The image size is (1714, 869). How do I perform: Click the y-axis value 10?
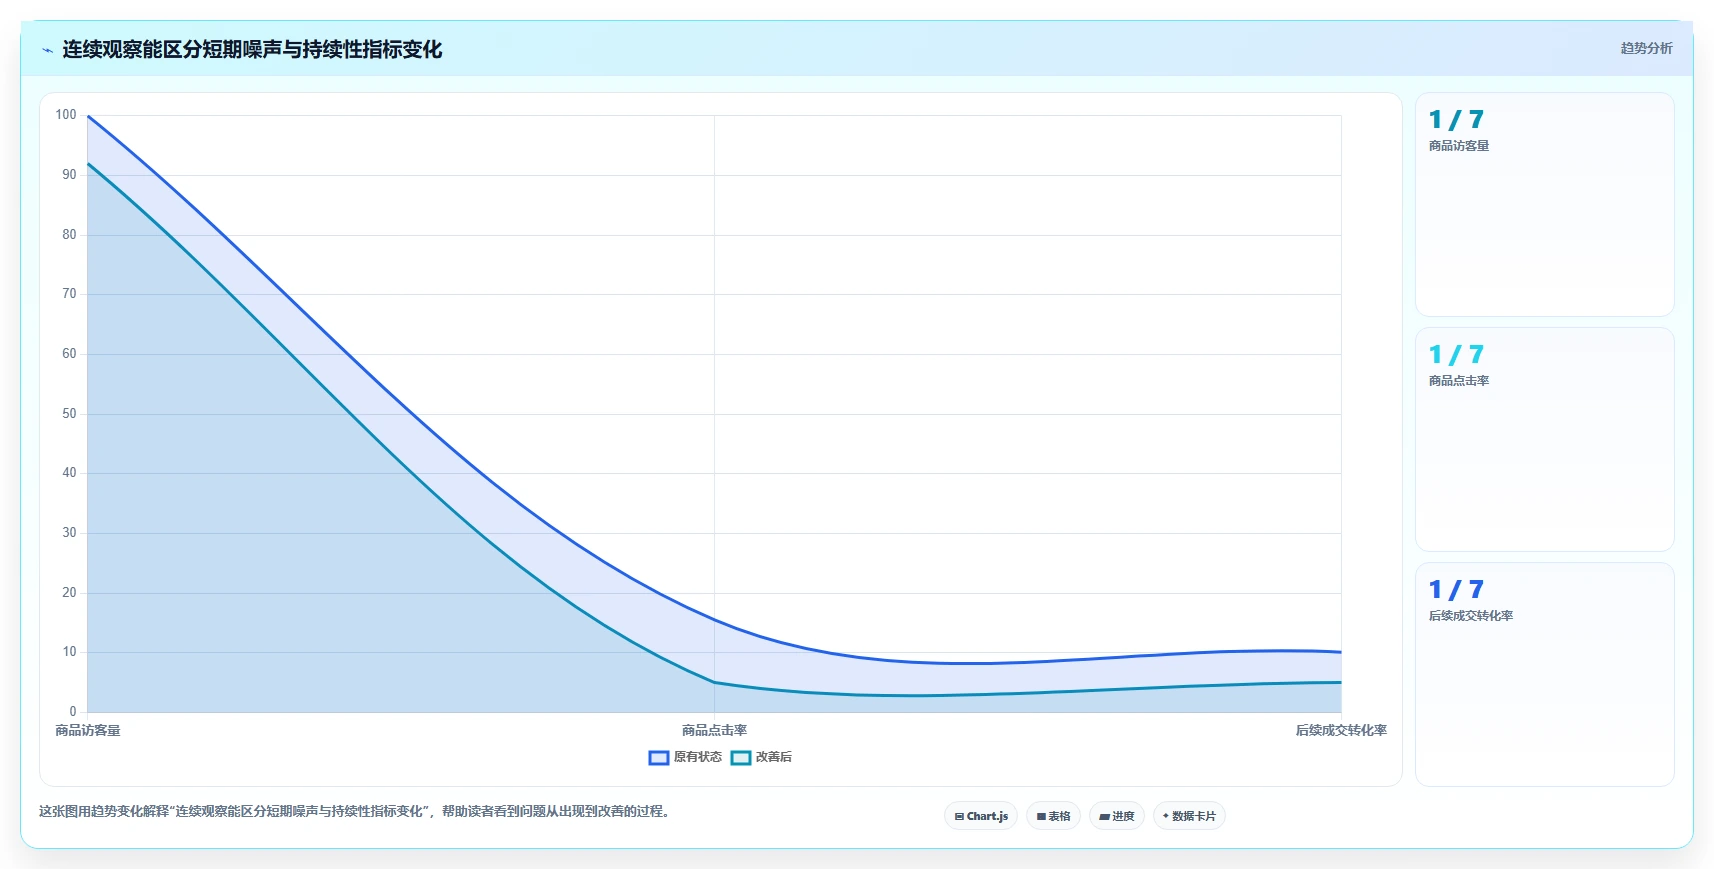click(x=69, y=652)
